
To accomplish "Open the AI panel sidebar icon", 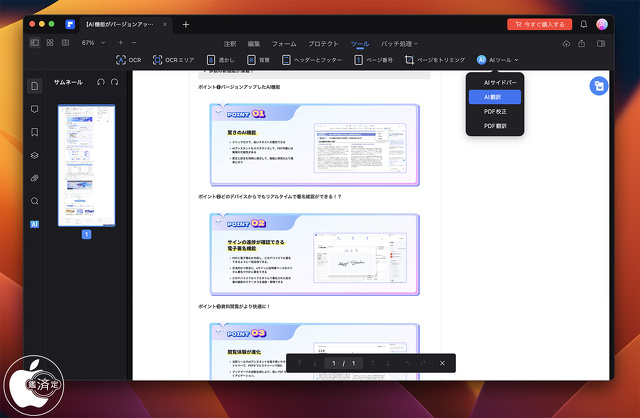I will [35, 224].
